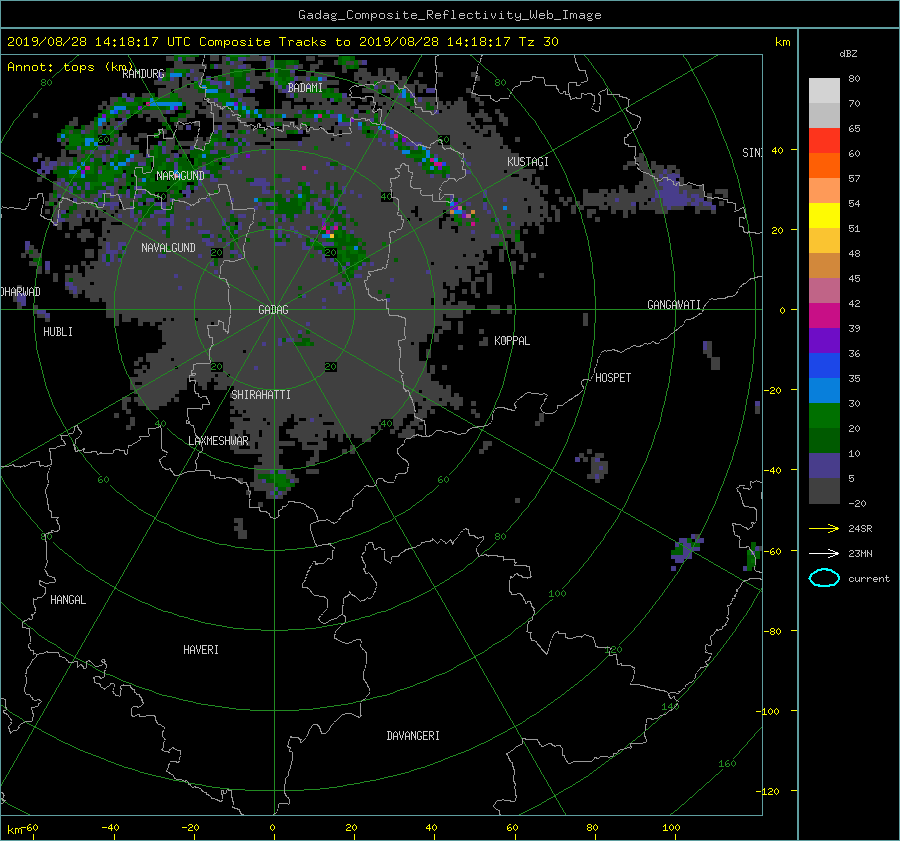Click the KUSTAGI town label
The height and width of the screenshot is (841, 900).
pyautogui.click(x=527, y=161)
